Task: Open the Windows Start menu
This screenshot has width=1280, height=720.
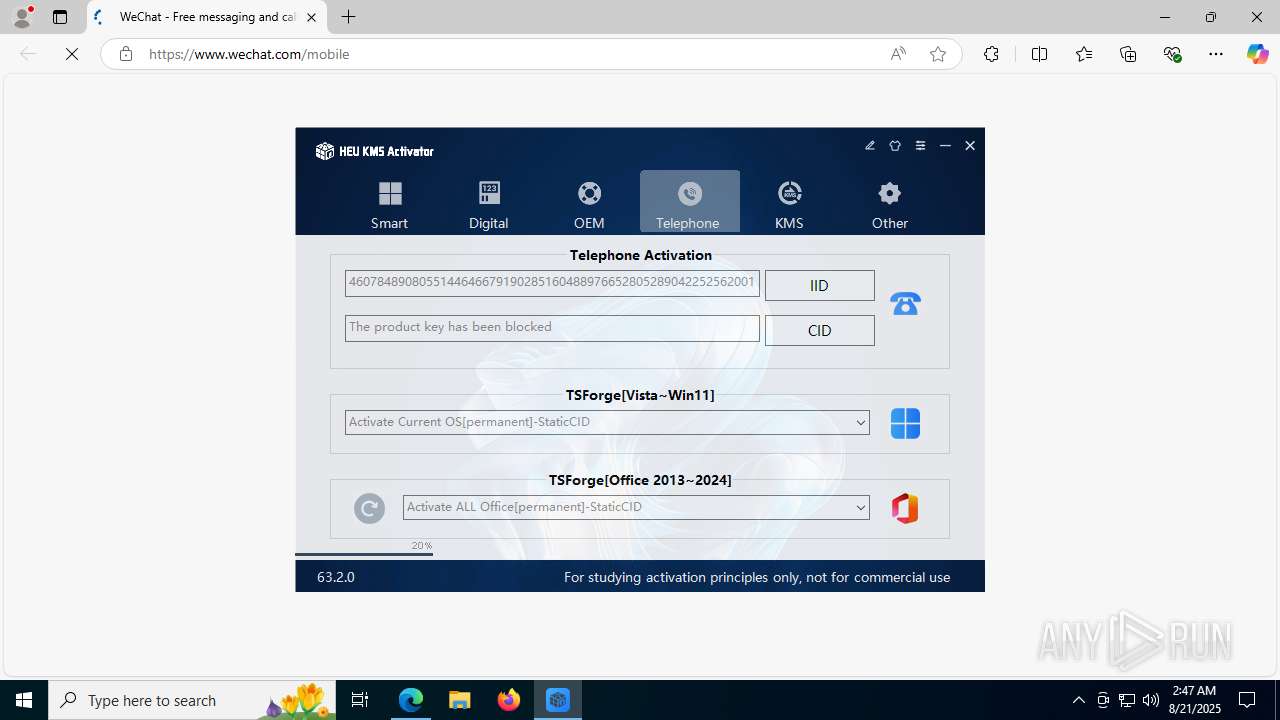Action: (24, 700)
